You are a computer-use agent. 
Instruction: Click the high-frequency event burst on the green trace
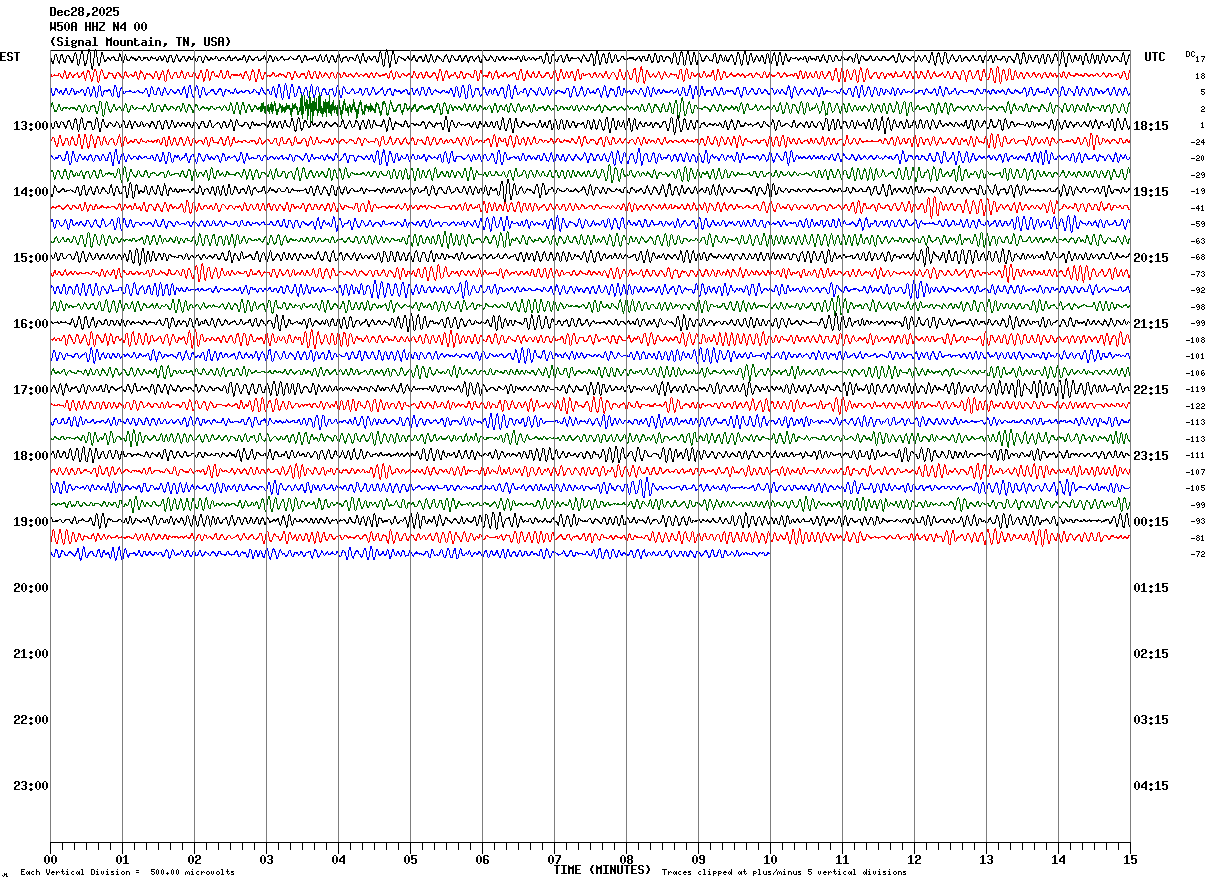[320, 107]
